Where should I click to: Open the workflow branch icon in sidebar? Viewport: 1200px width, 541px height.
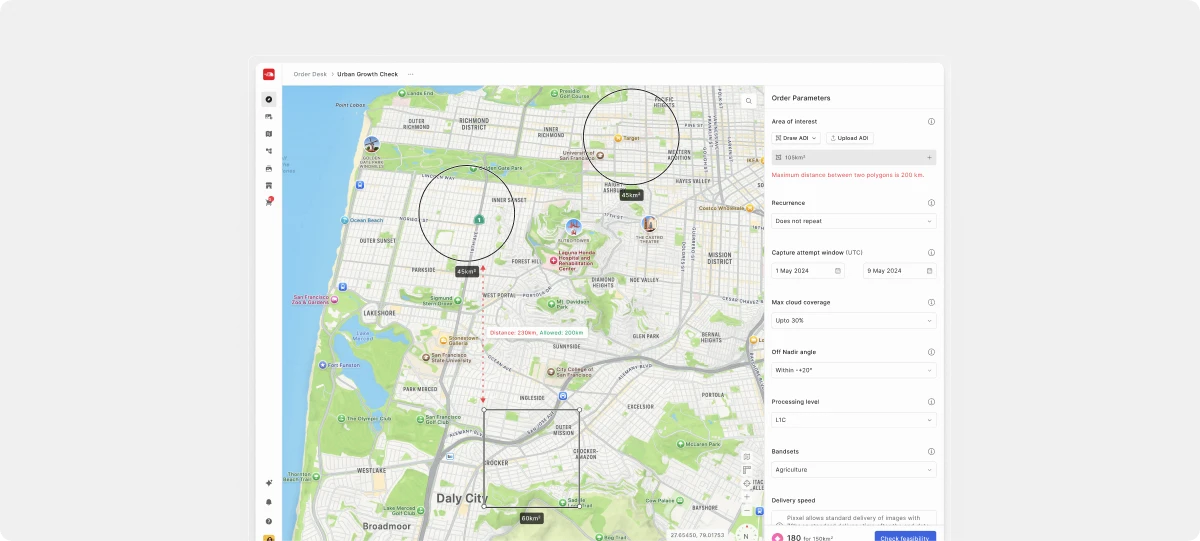click(269, 151)
